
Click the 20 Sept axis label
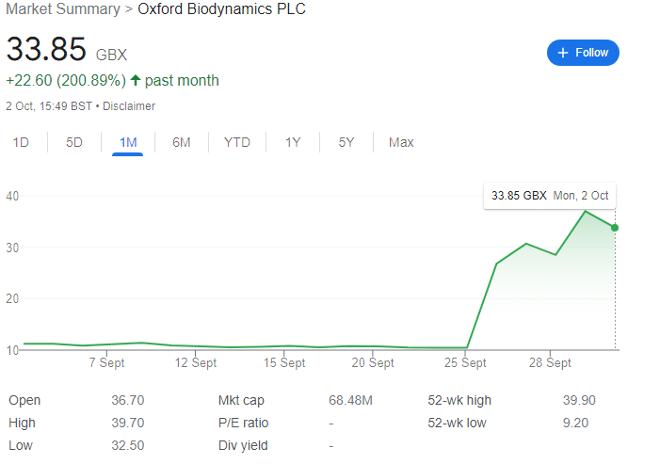point(373,363)
